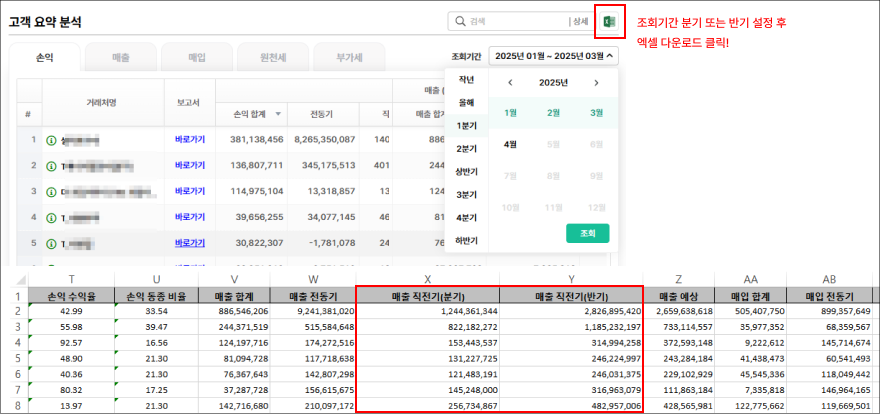Screen dimensions: 880x414
Task: Switch to the 부가세 tab
Action: pyautogui.click(x=347, y=58)
